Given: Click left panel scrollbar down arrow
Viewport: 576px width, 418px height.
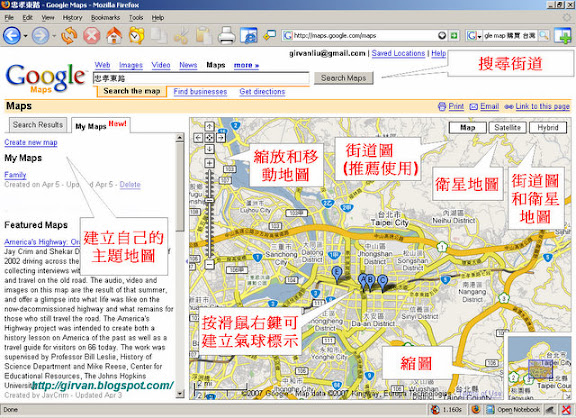Looking at the screenshot, I should coord(180,393).
